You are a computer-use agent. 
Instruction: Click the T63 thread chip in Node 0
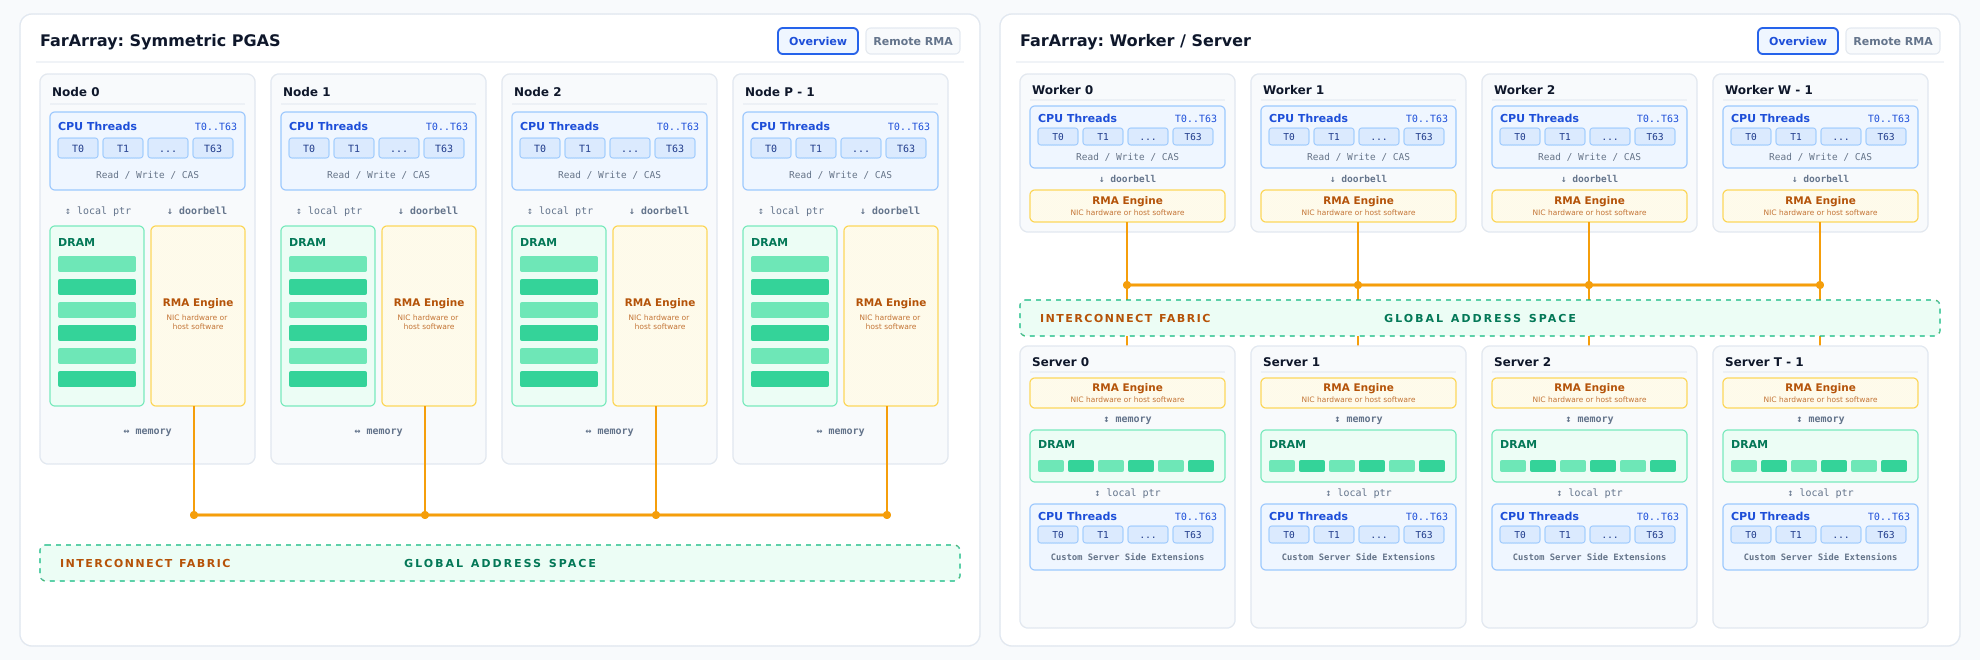pos(213,148)
